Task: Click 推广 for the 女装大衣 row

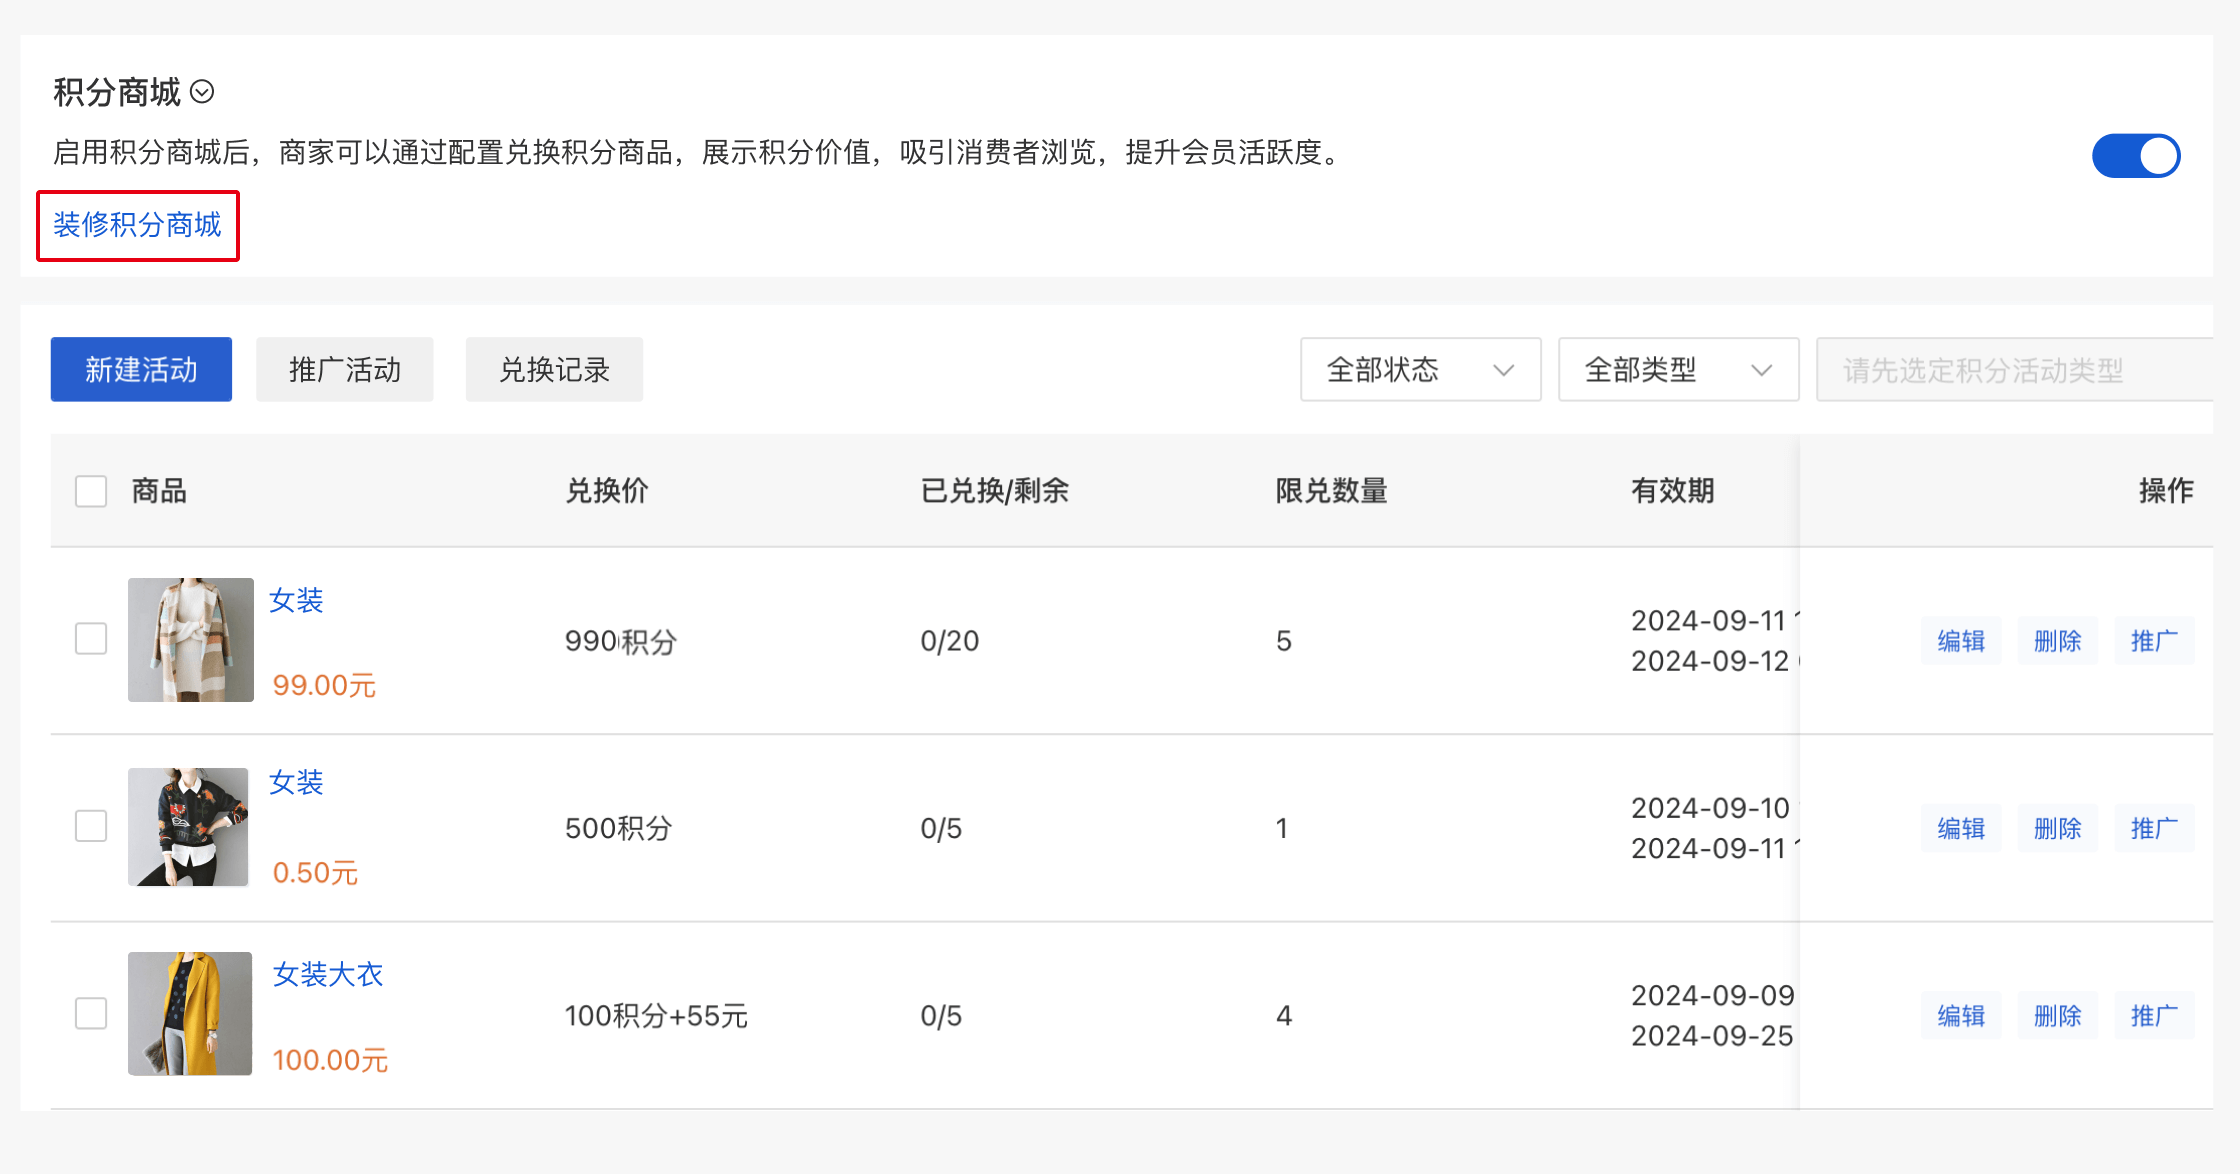Action: tap(2153, 1016)
